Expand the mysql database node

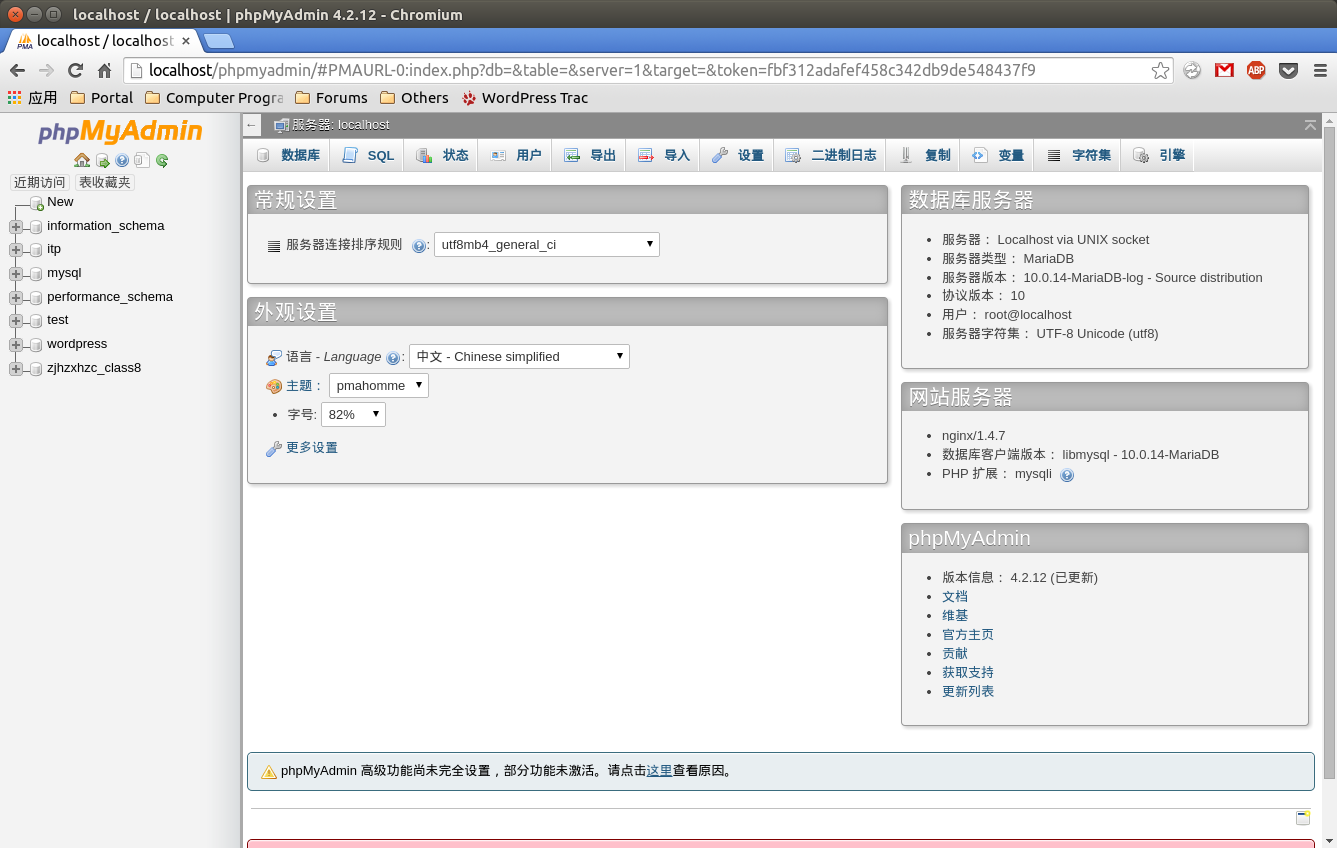15,274
